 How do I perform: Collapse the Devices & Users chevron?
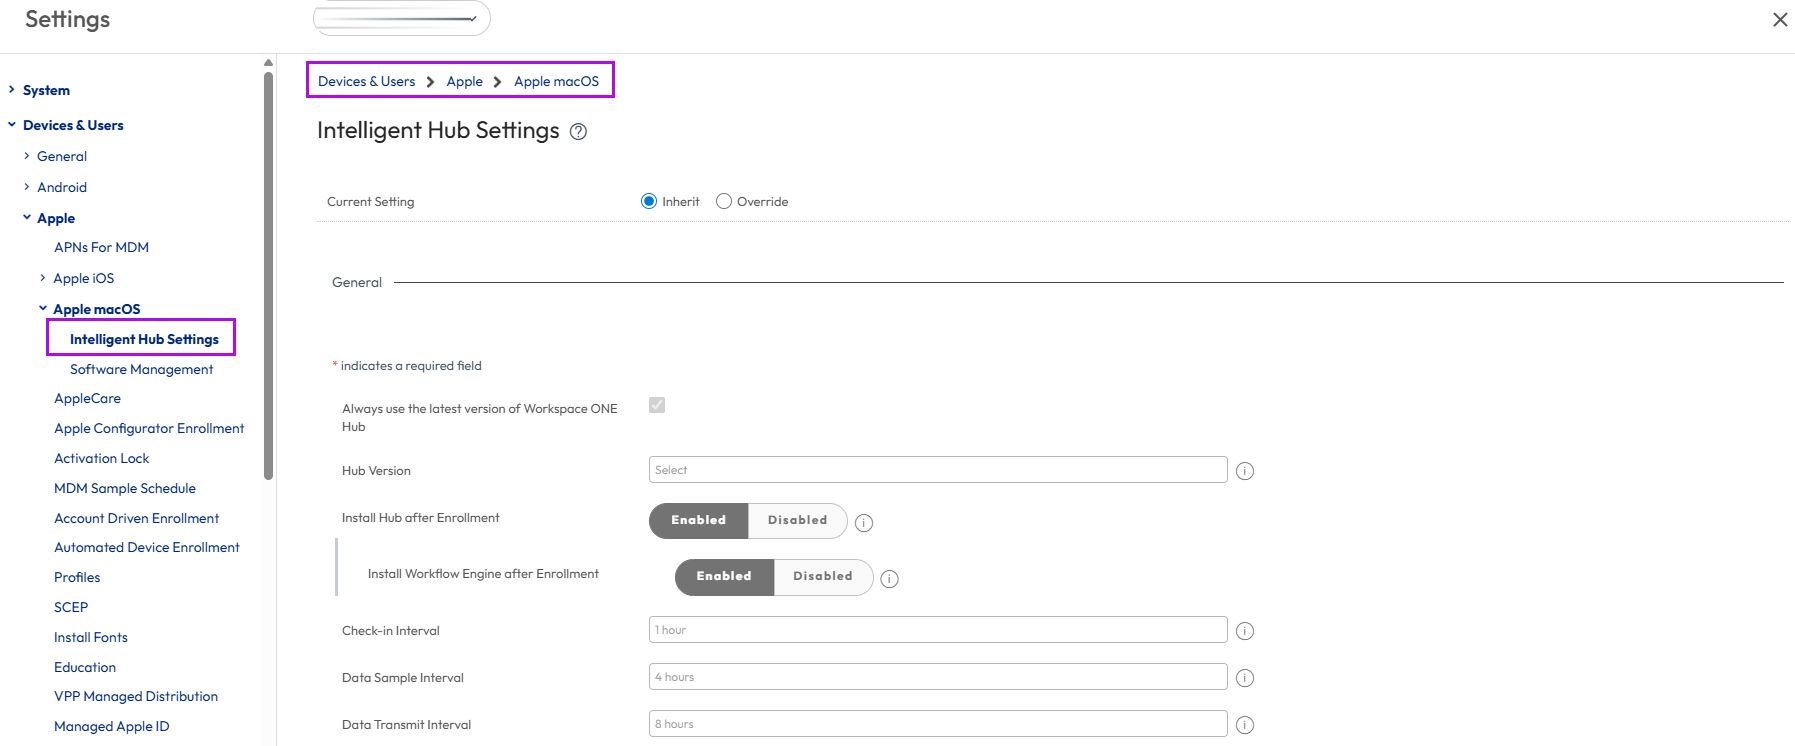[x=12, y=125]
